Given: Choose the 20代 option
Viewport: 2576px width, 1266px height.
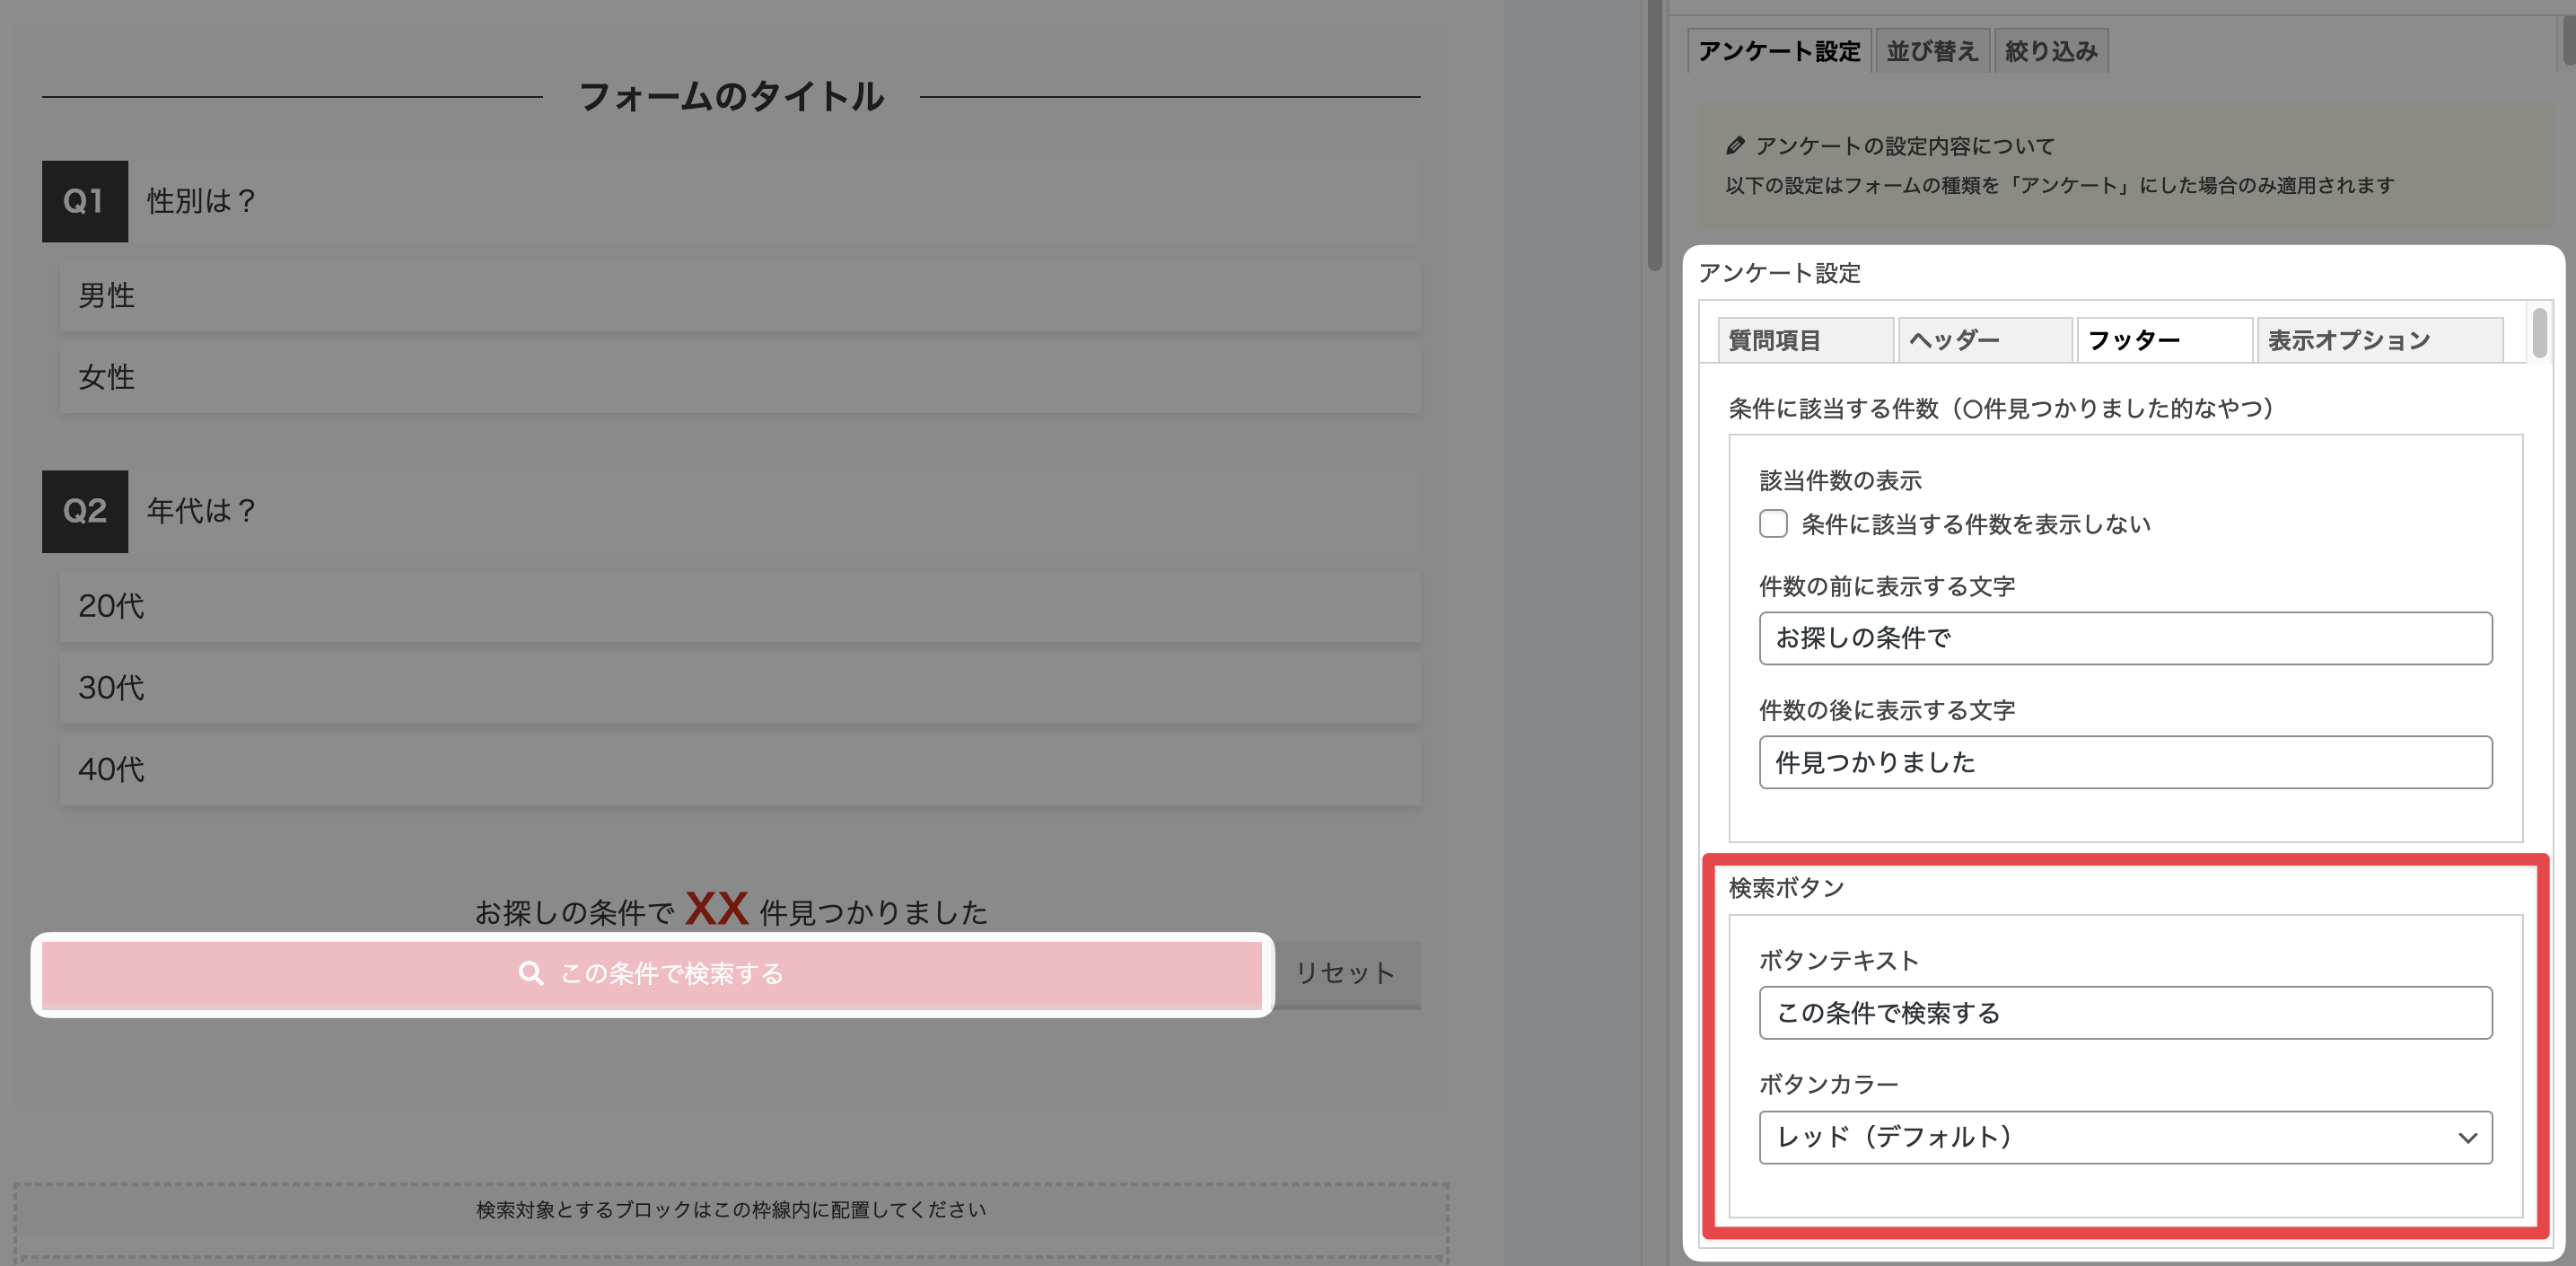Looking at the screenshot, I should [x=740, y=606].
